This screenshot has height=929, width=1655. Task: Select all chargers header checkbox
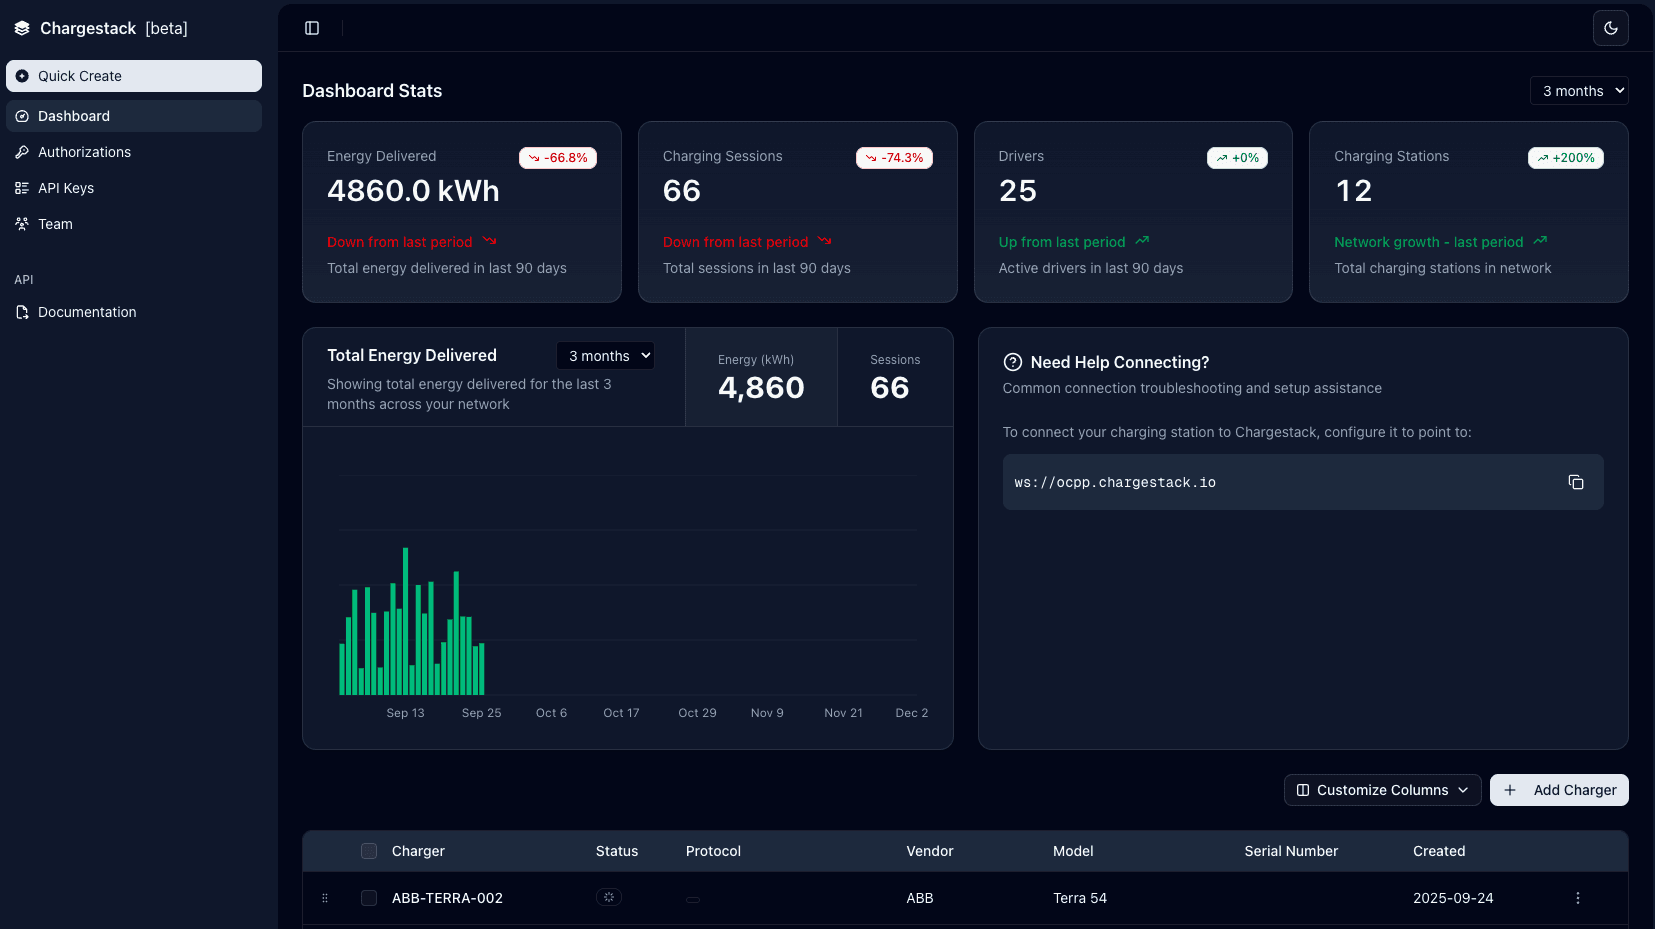tap(369, 851)
